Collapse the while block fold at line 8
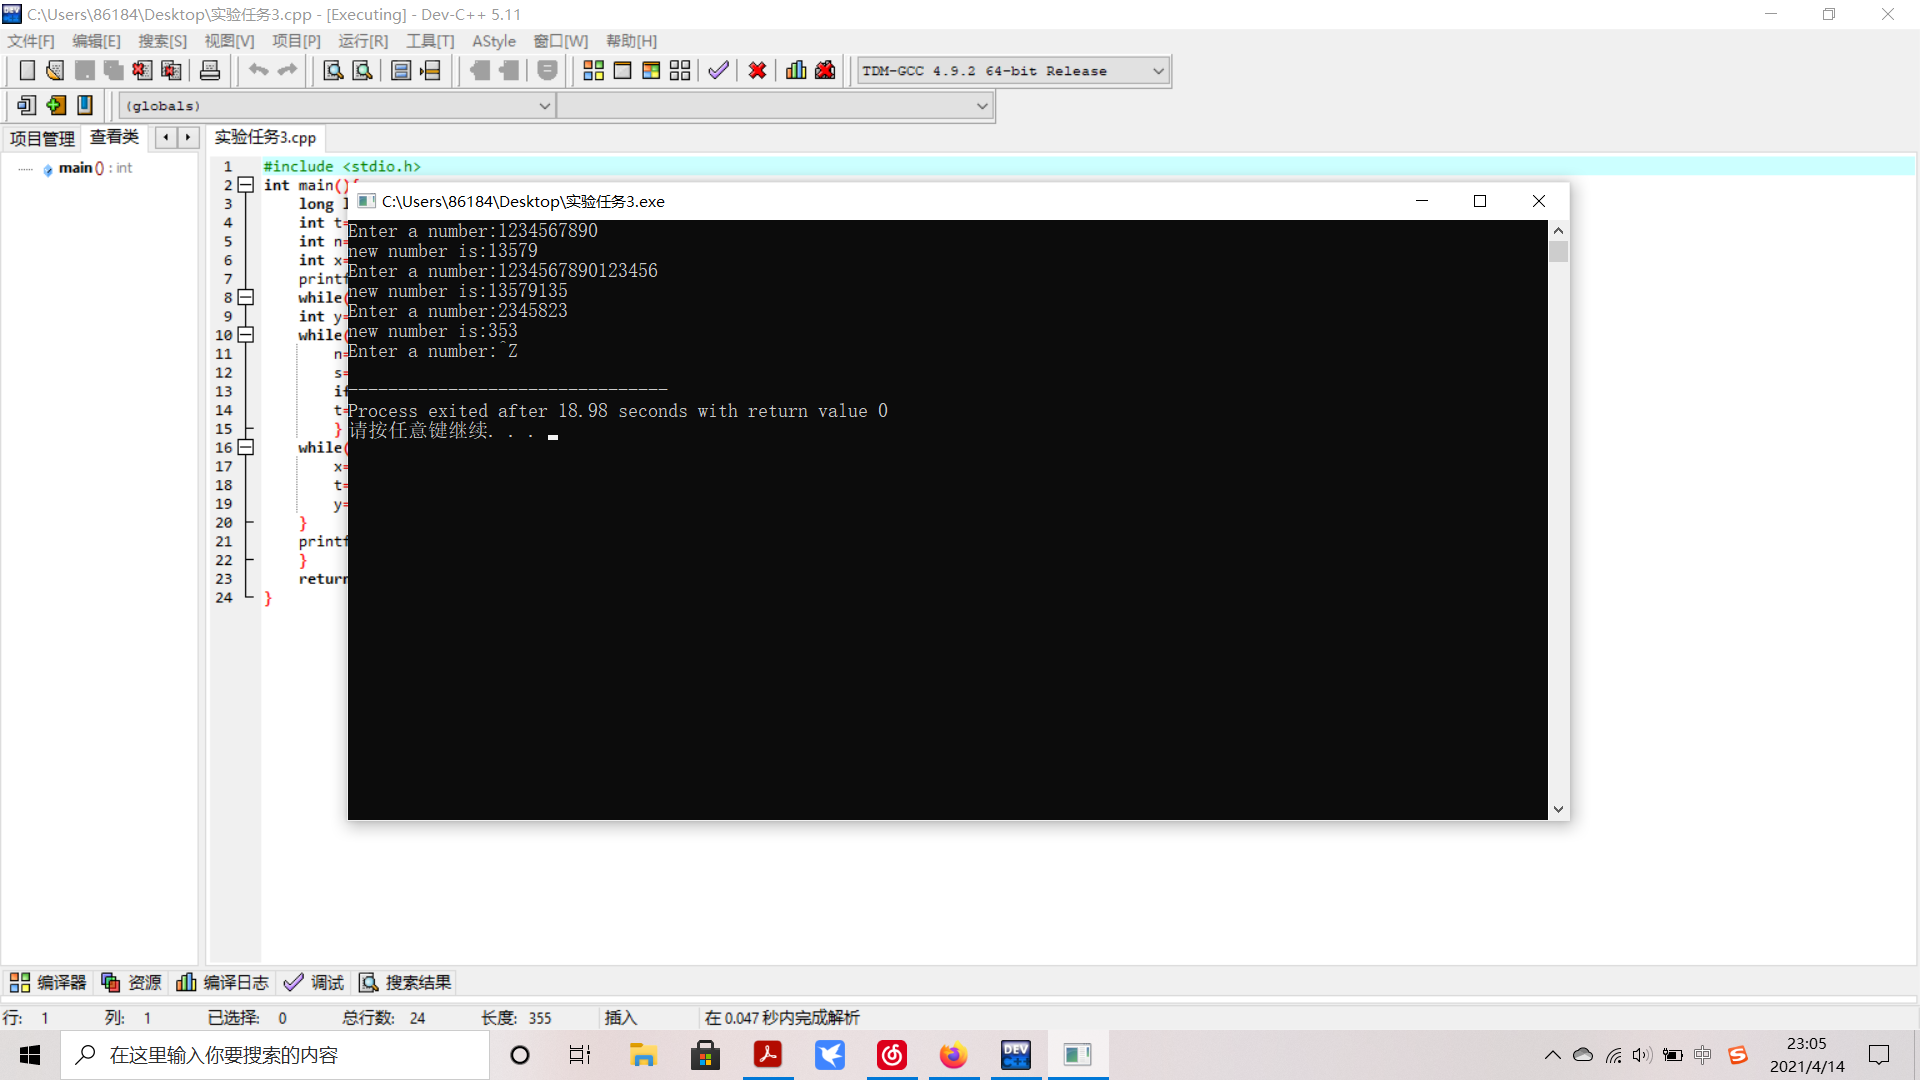 (245, 297)
